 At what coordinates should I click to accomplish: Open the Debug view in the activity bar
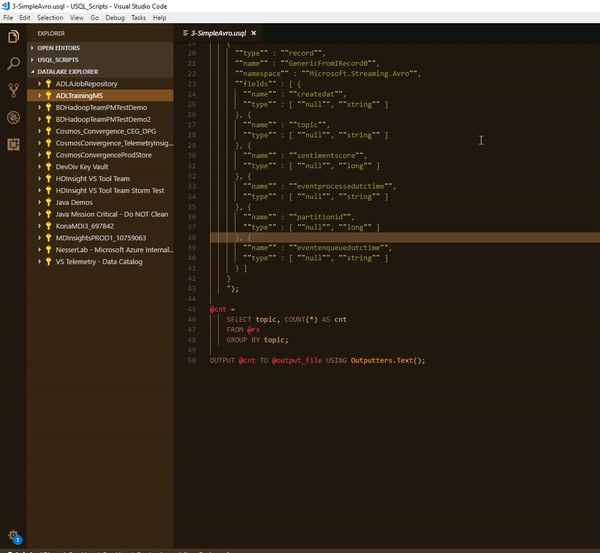(13, 117)
